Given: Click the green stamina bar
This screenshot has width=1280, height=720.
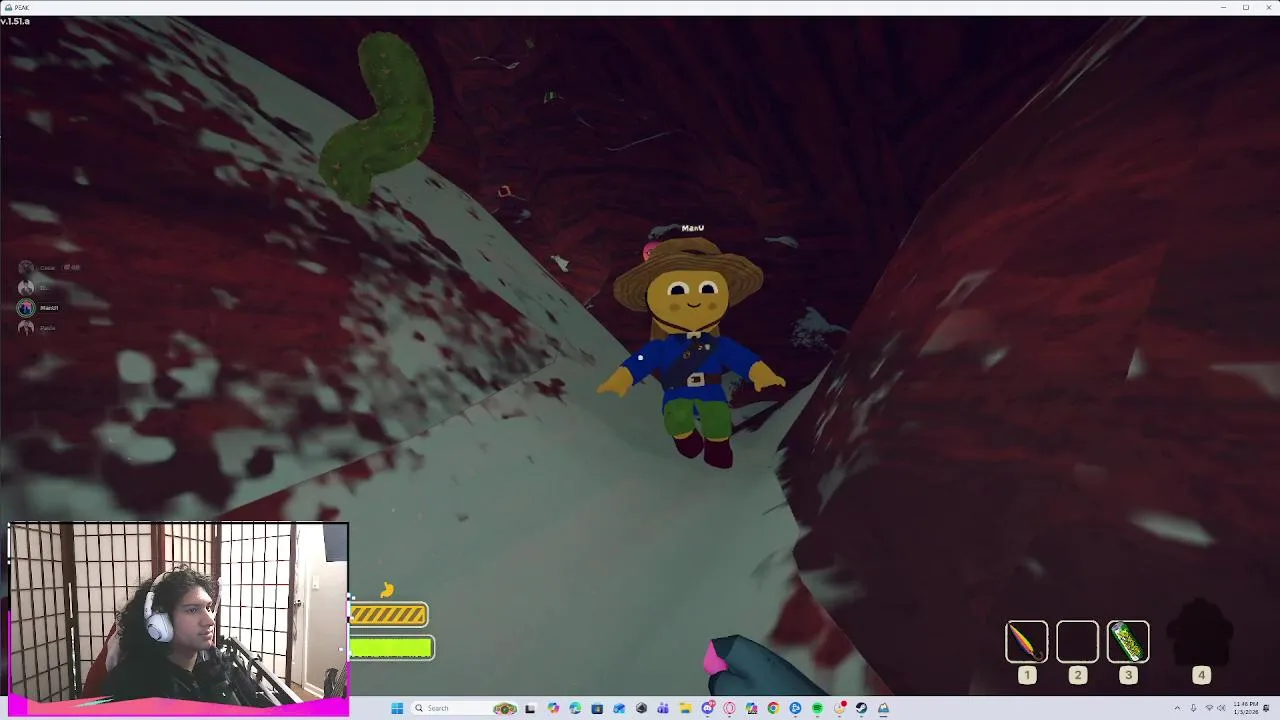Looking at the screenshot, I should point(391,648).
